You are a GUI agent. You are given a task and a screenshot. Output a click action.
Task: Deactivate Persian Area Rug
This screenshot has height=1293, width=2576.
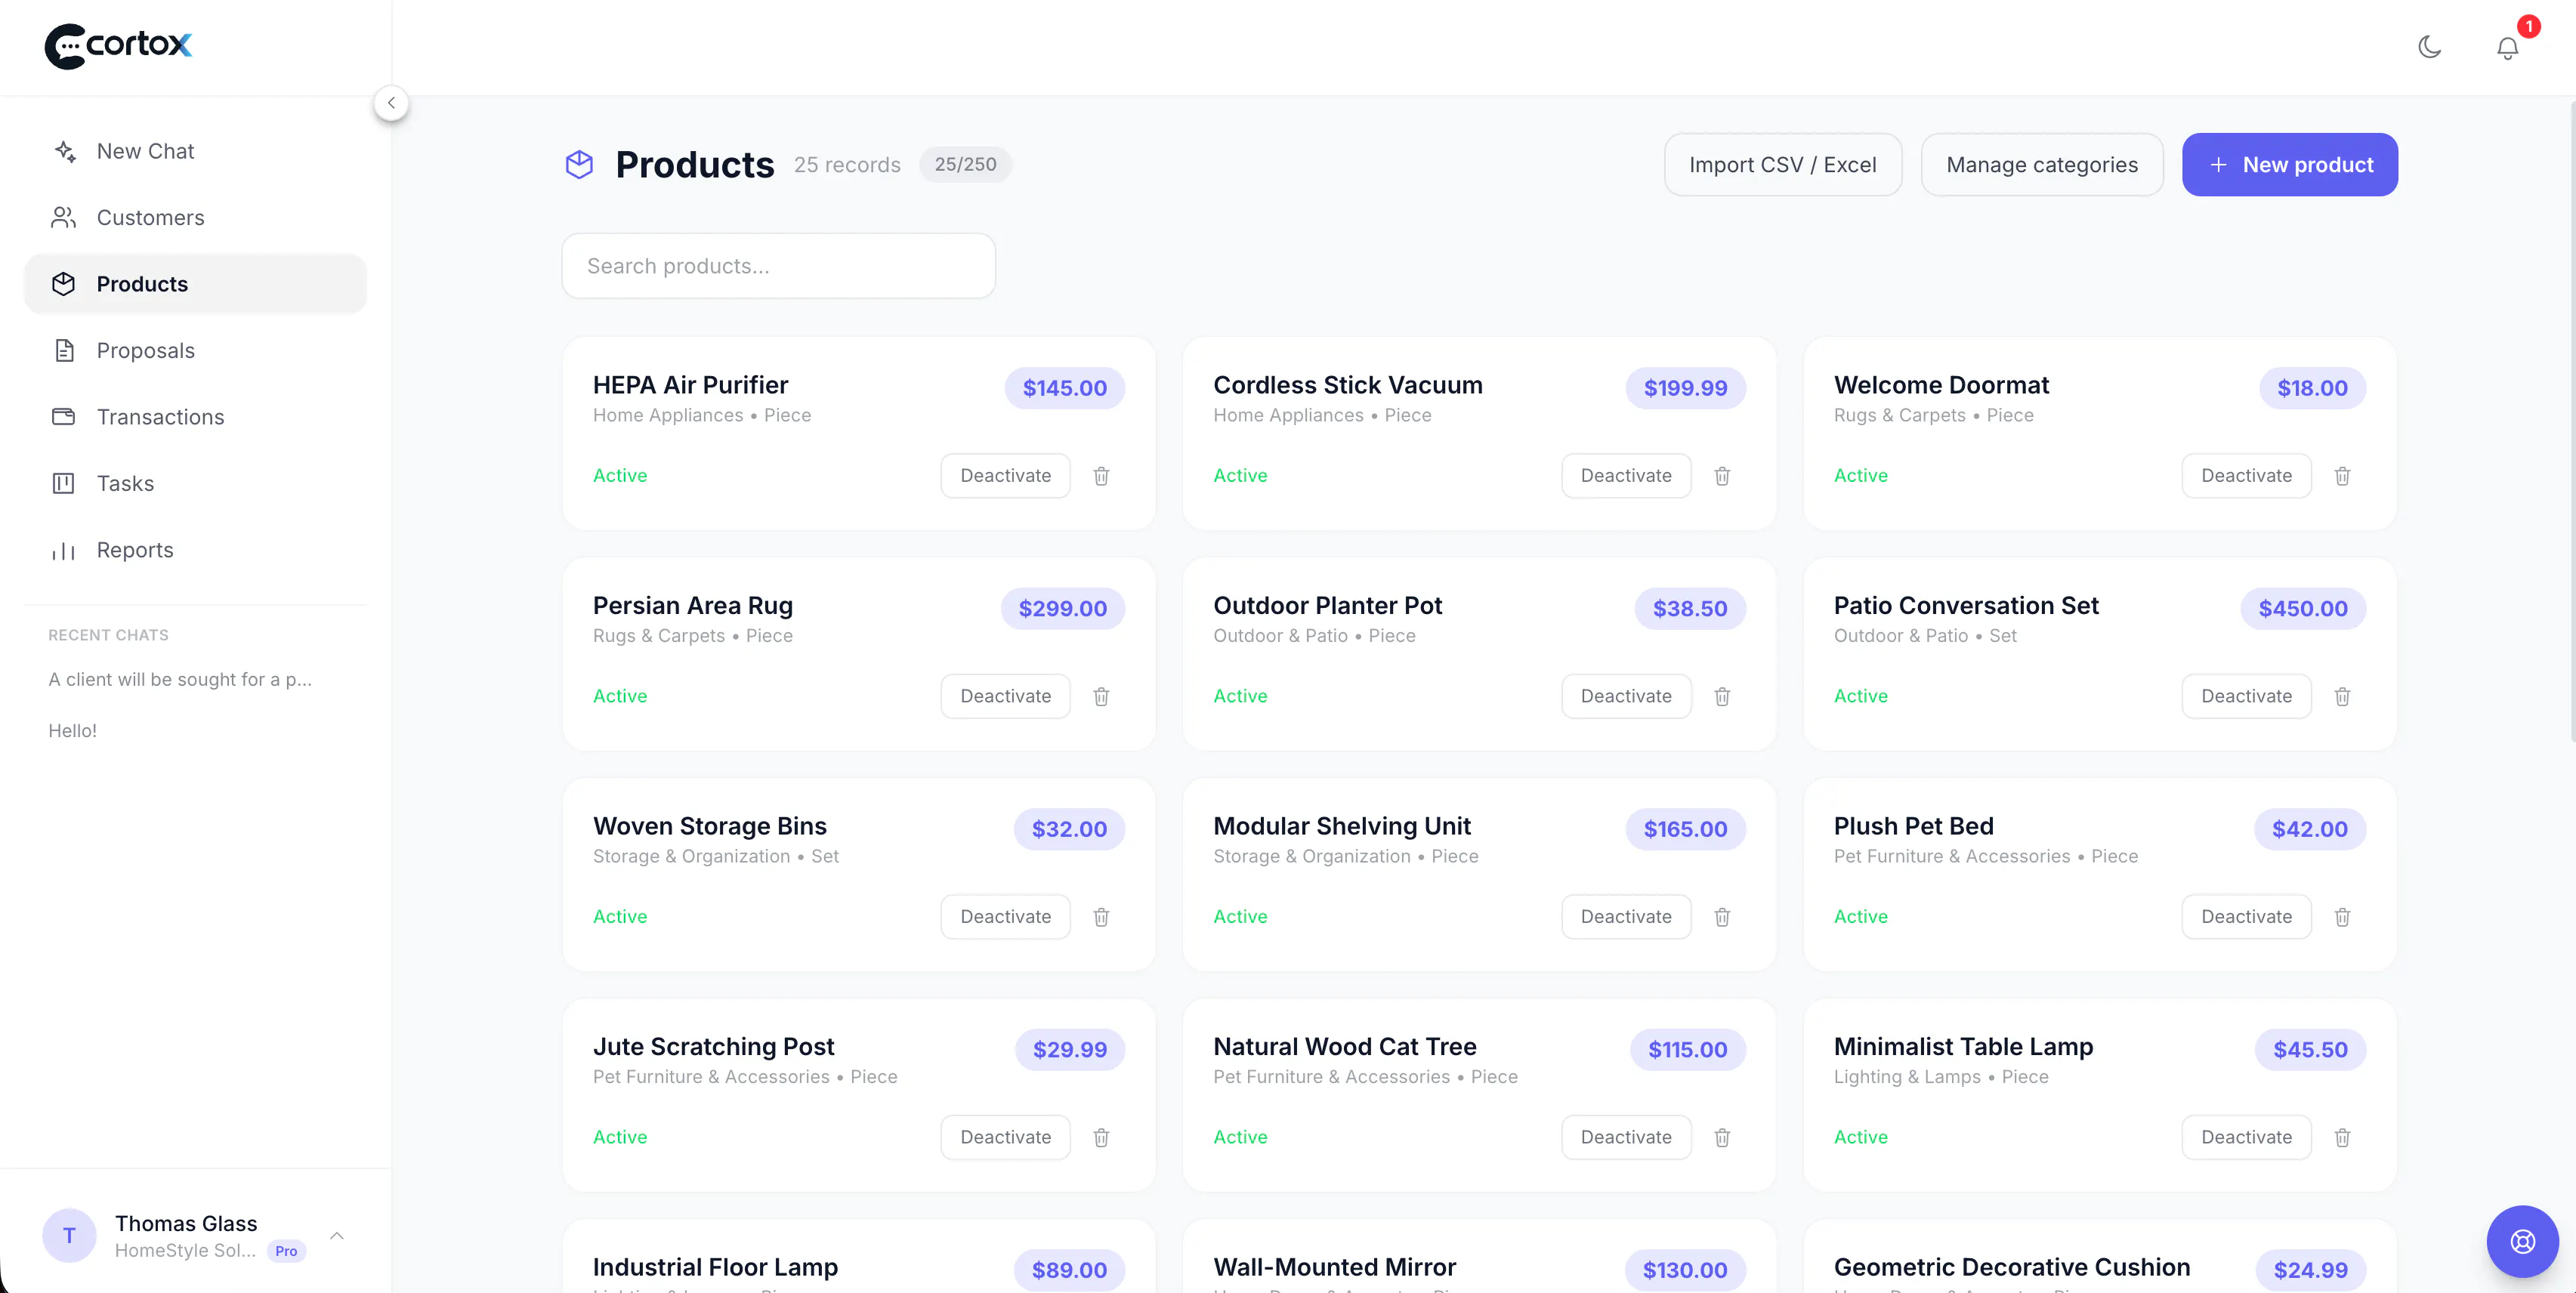click(x=1005, y=696)
